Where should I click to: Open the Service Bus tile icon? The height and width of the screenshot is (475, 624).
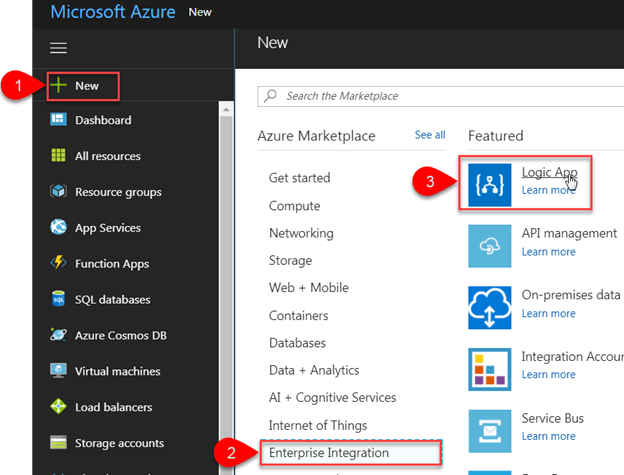tap(490, 427)
